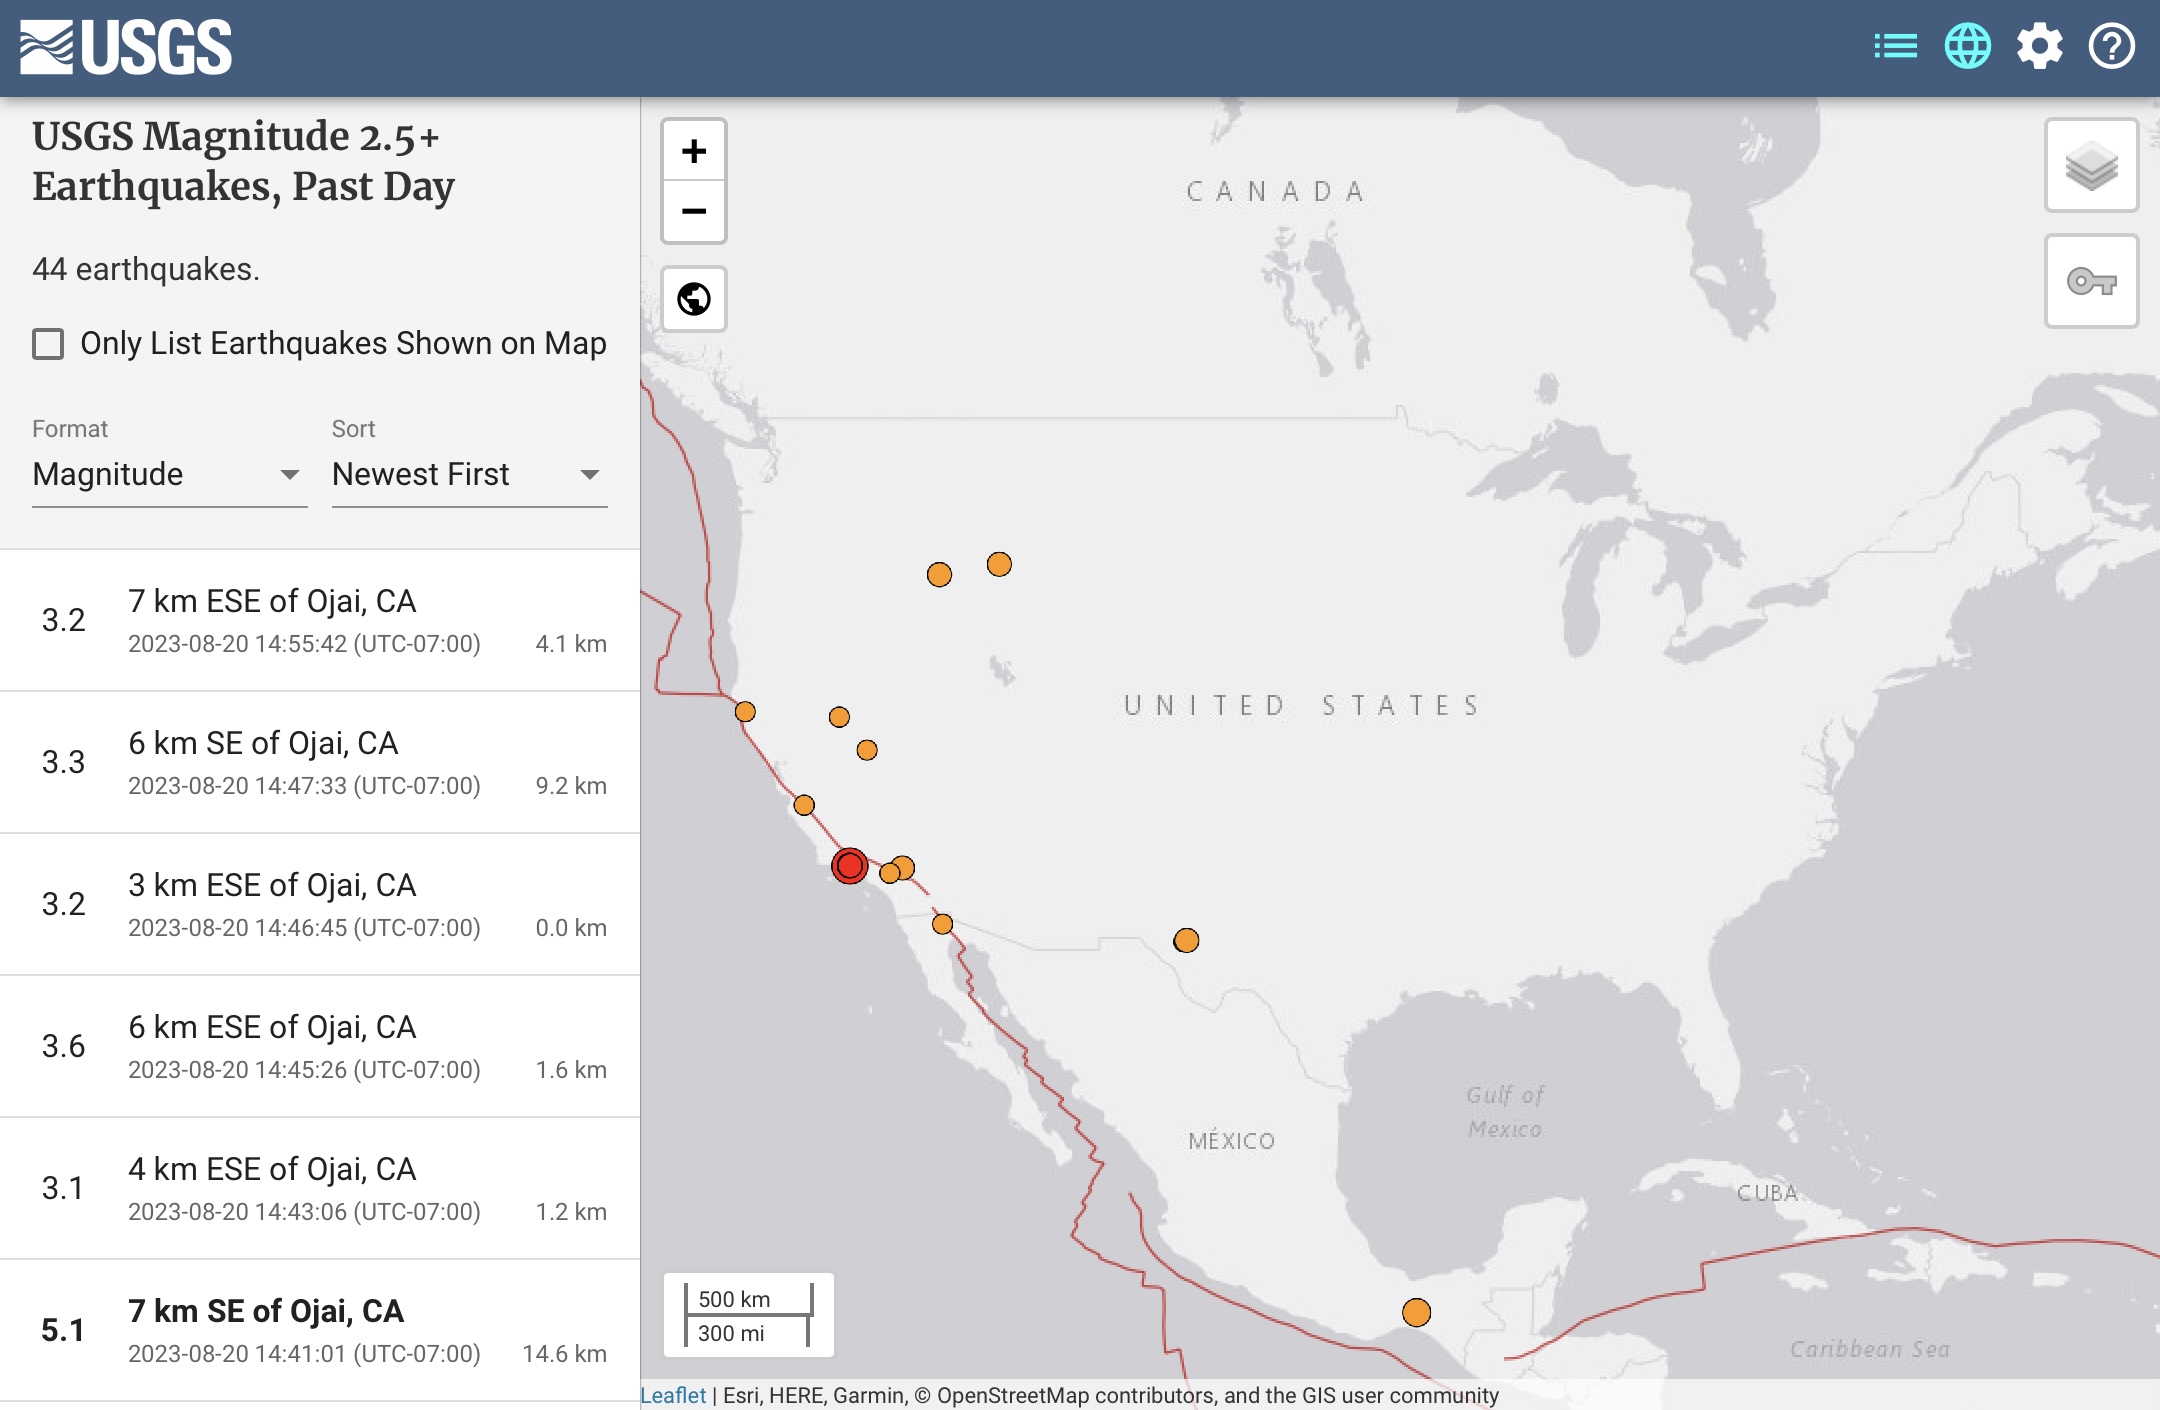Viewport: 2160px width, 1410px height.
Task: Open the Format Magnitude dropdown
Action: (169, 474)
